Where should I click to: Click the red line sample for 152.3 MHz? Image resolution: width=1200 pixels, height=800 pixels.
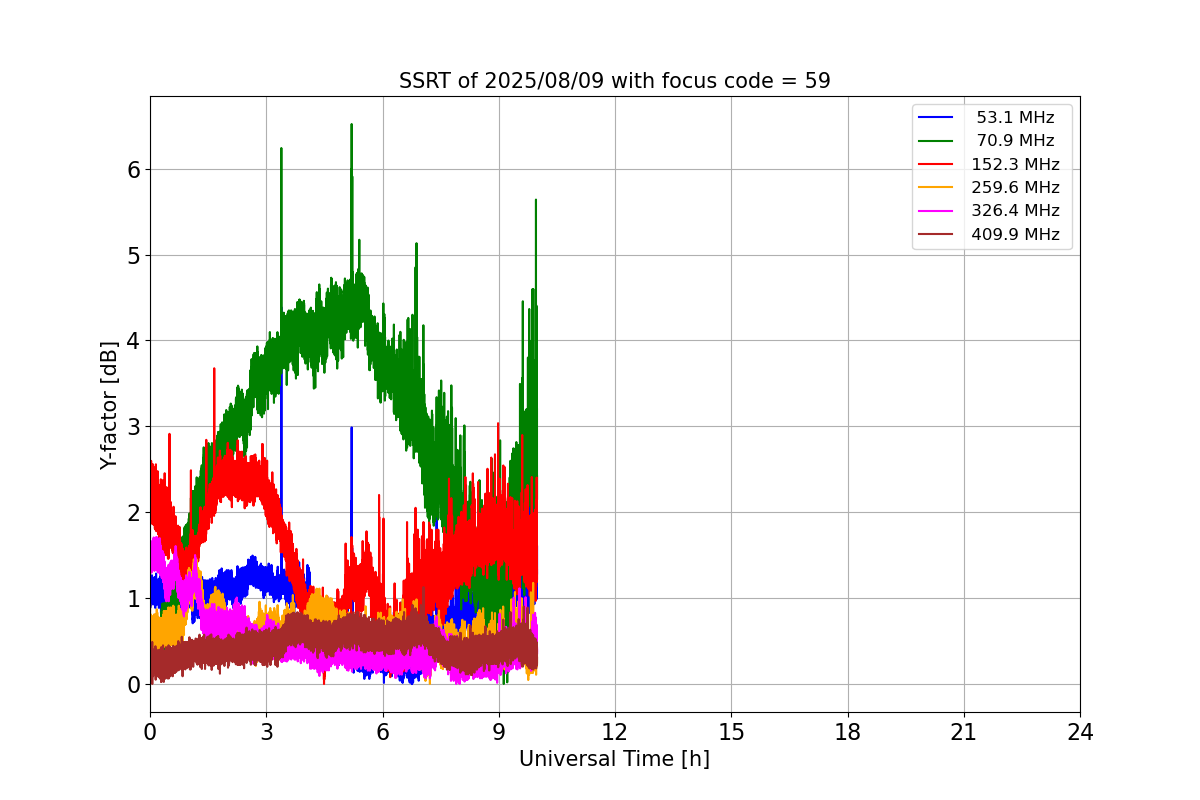(x=936, y=164)
